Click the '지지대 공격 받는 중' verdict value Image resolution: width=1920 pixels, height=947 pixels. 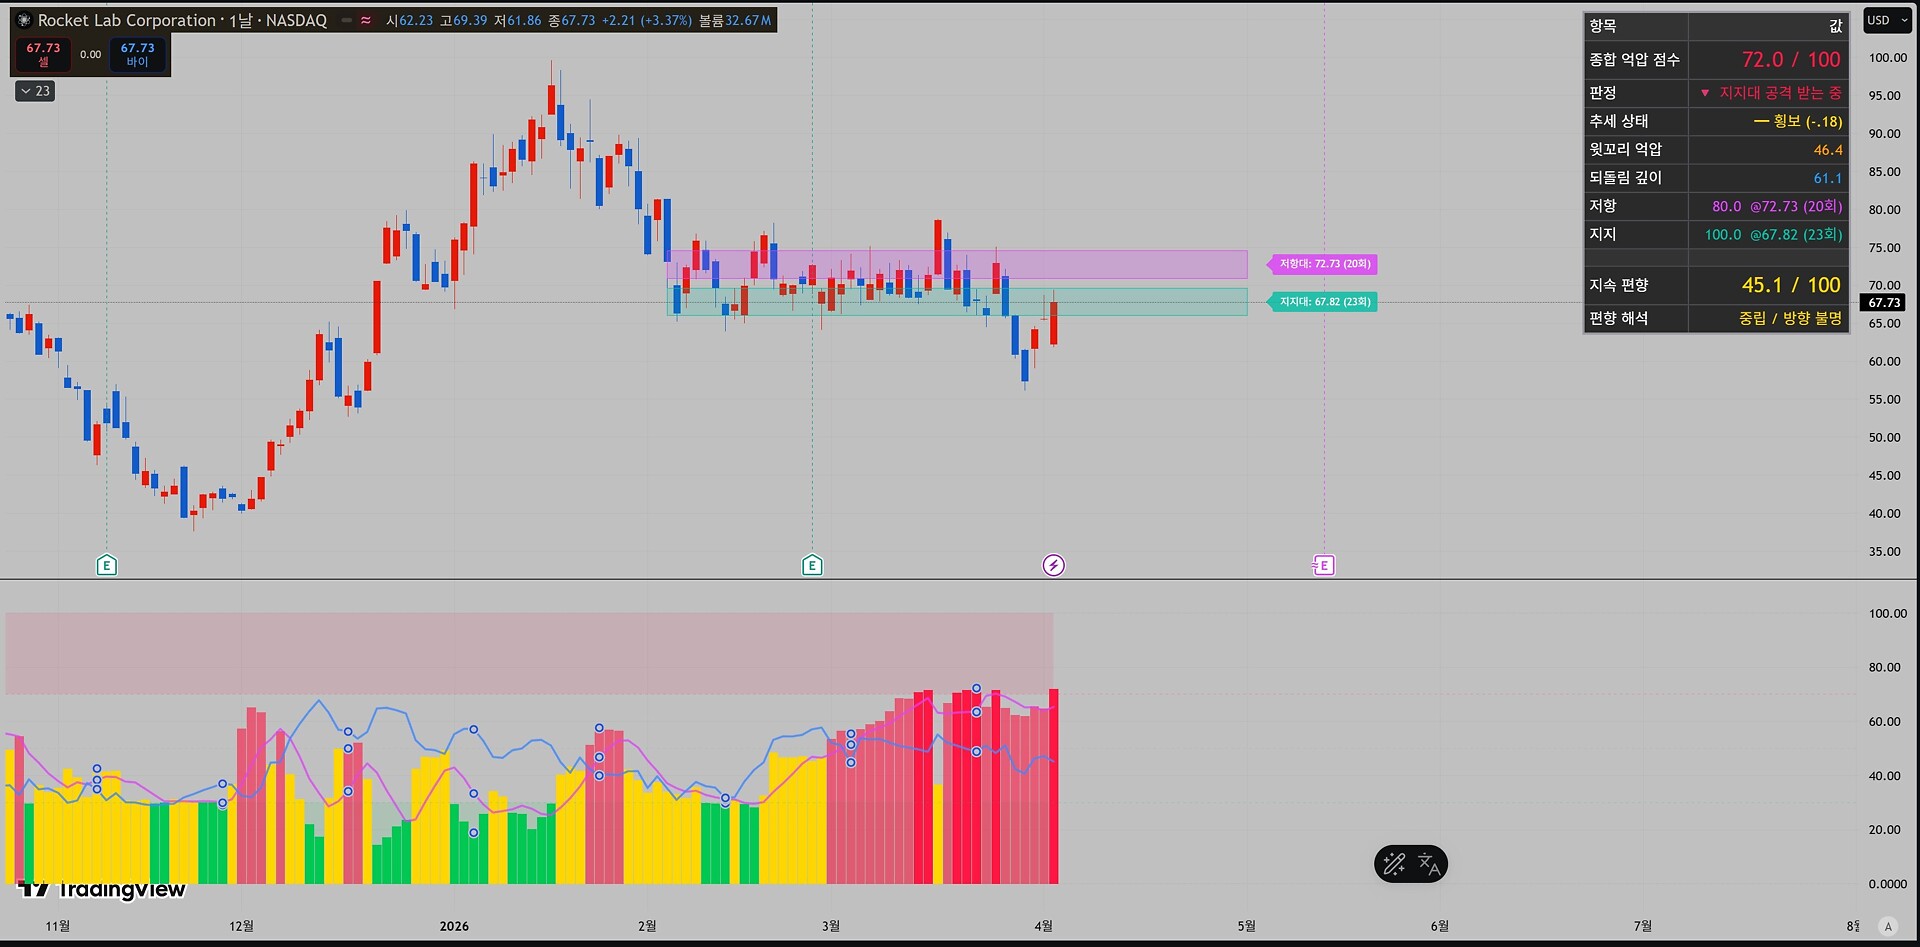1771,93
